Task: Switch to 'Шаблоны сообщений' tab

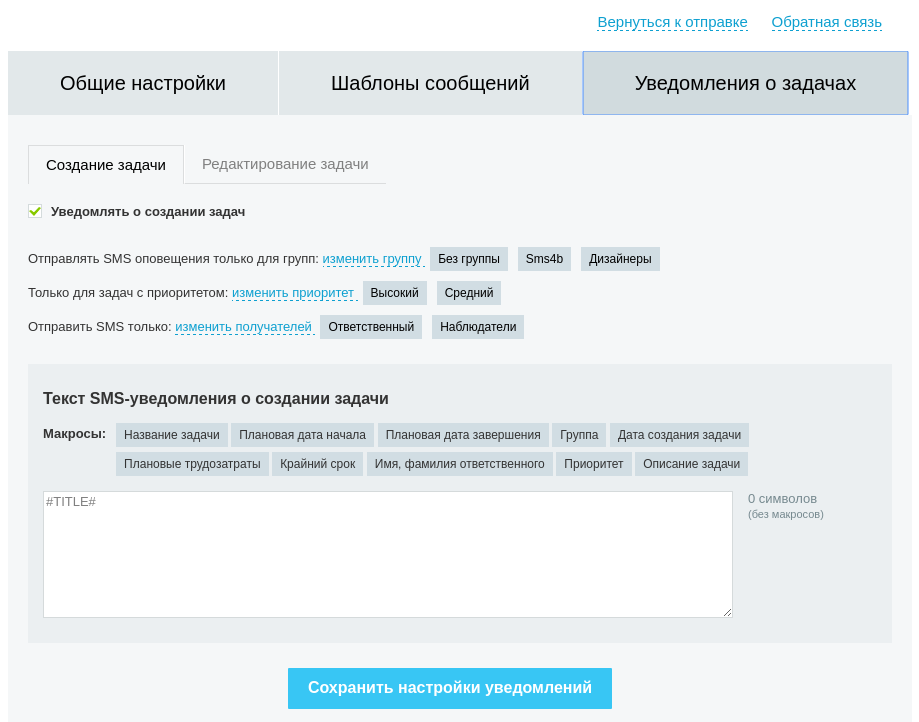Action: [x=430, y=83]
